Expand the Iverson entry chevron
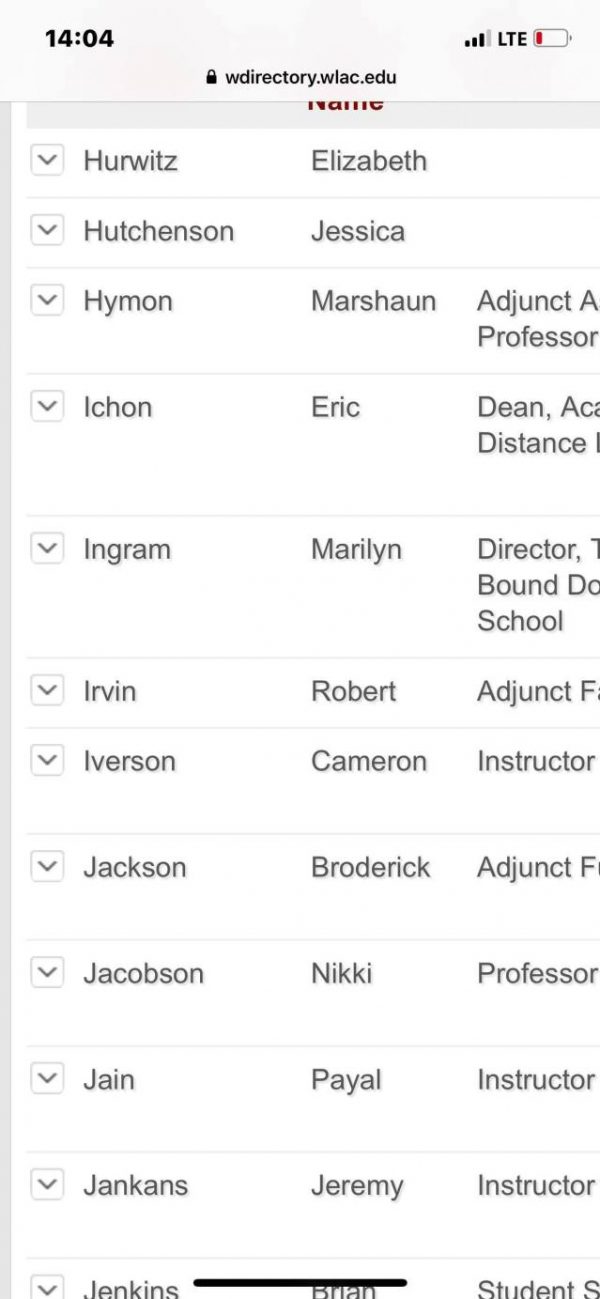The height and width of the screenshot is (1299, 600). [47, 760]
